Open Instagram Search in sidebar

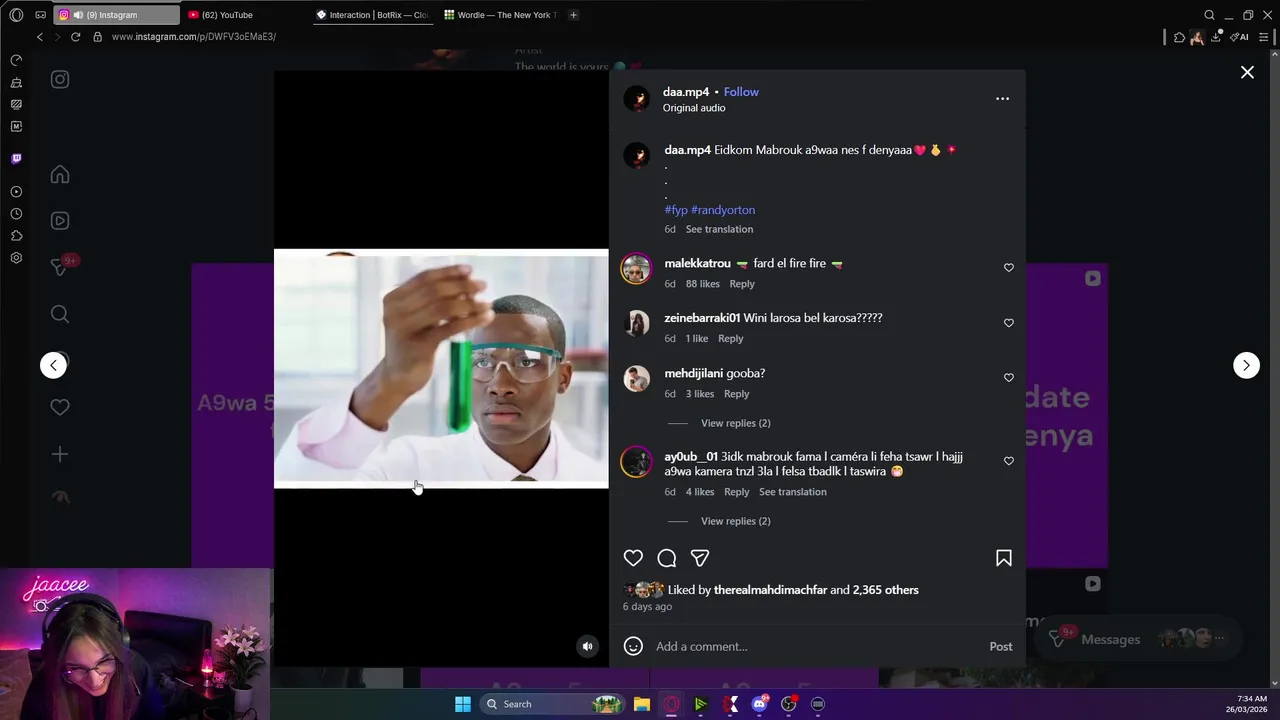coord(60,314)
